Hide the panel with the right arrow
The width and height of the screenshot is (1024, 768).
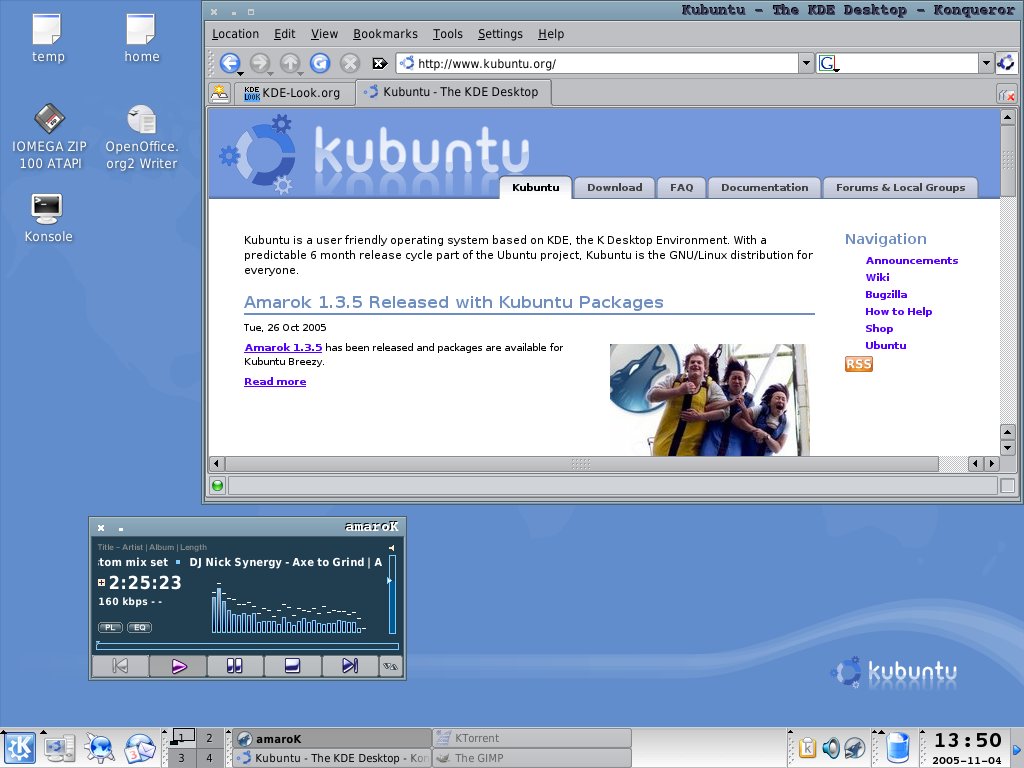[1017, 748]
